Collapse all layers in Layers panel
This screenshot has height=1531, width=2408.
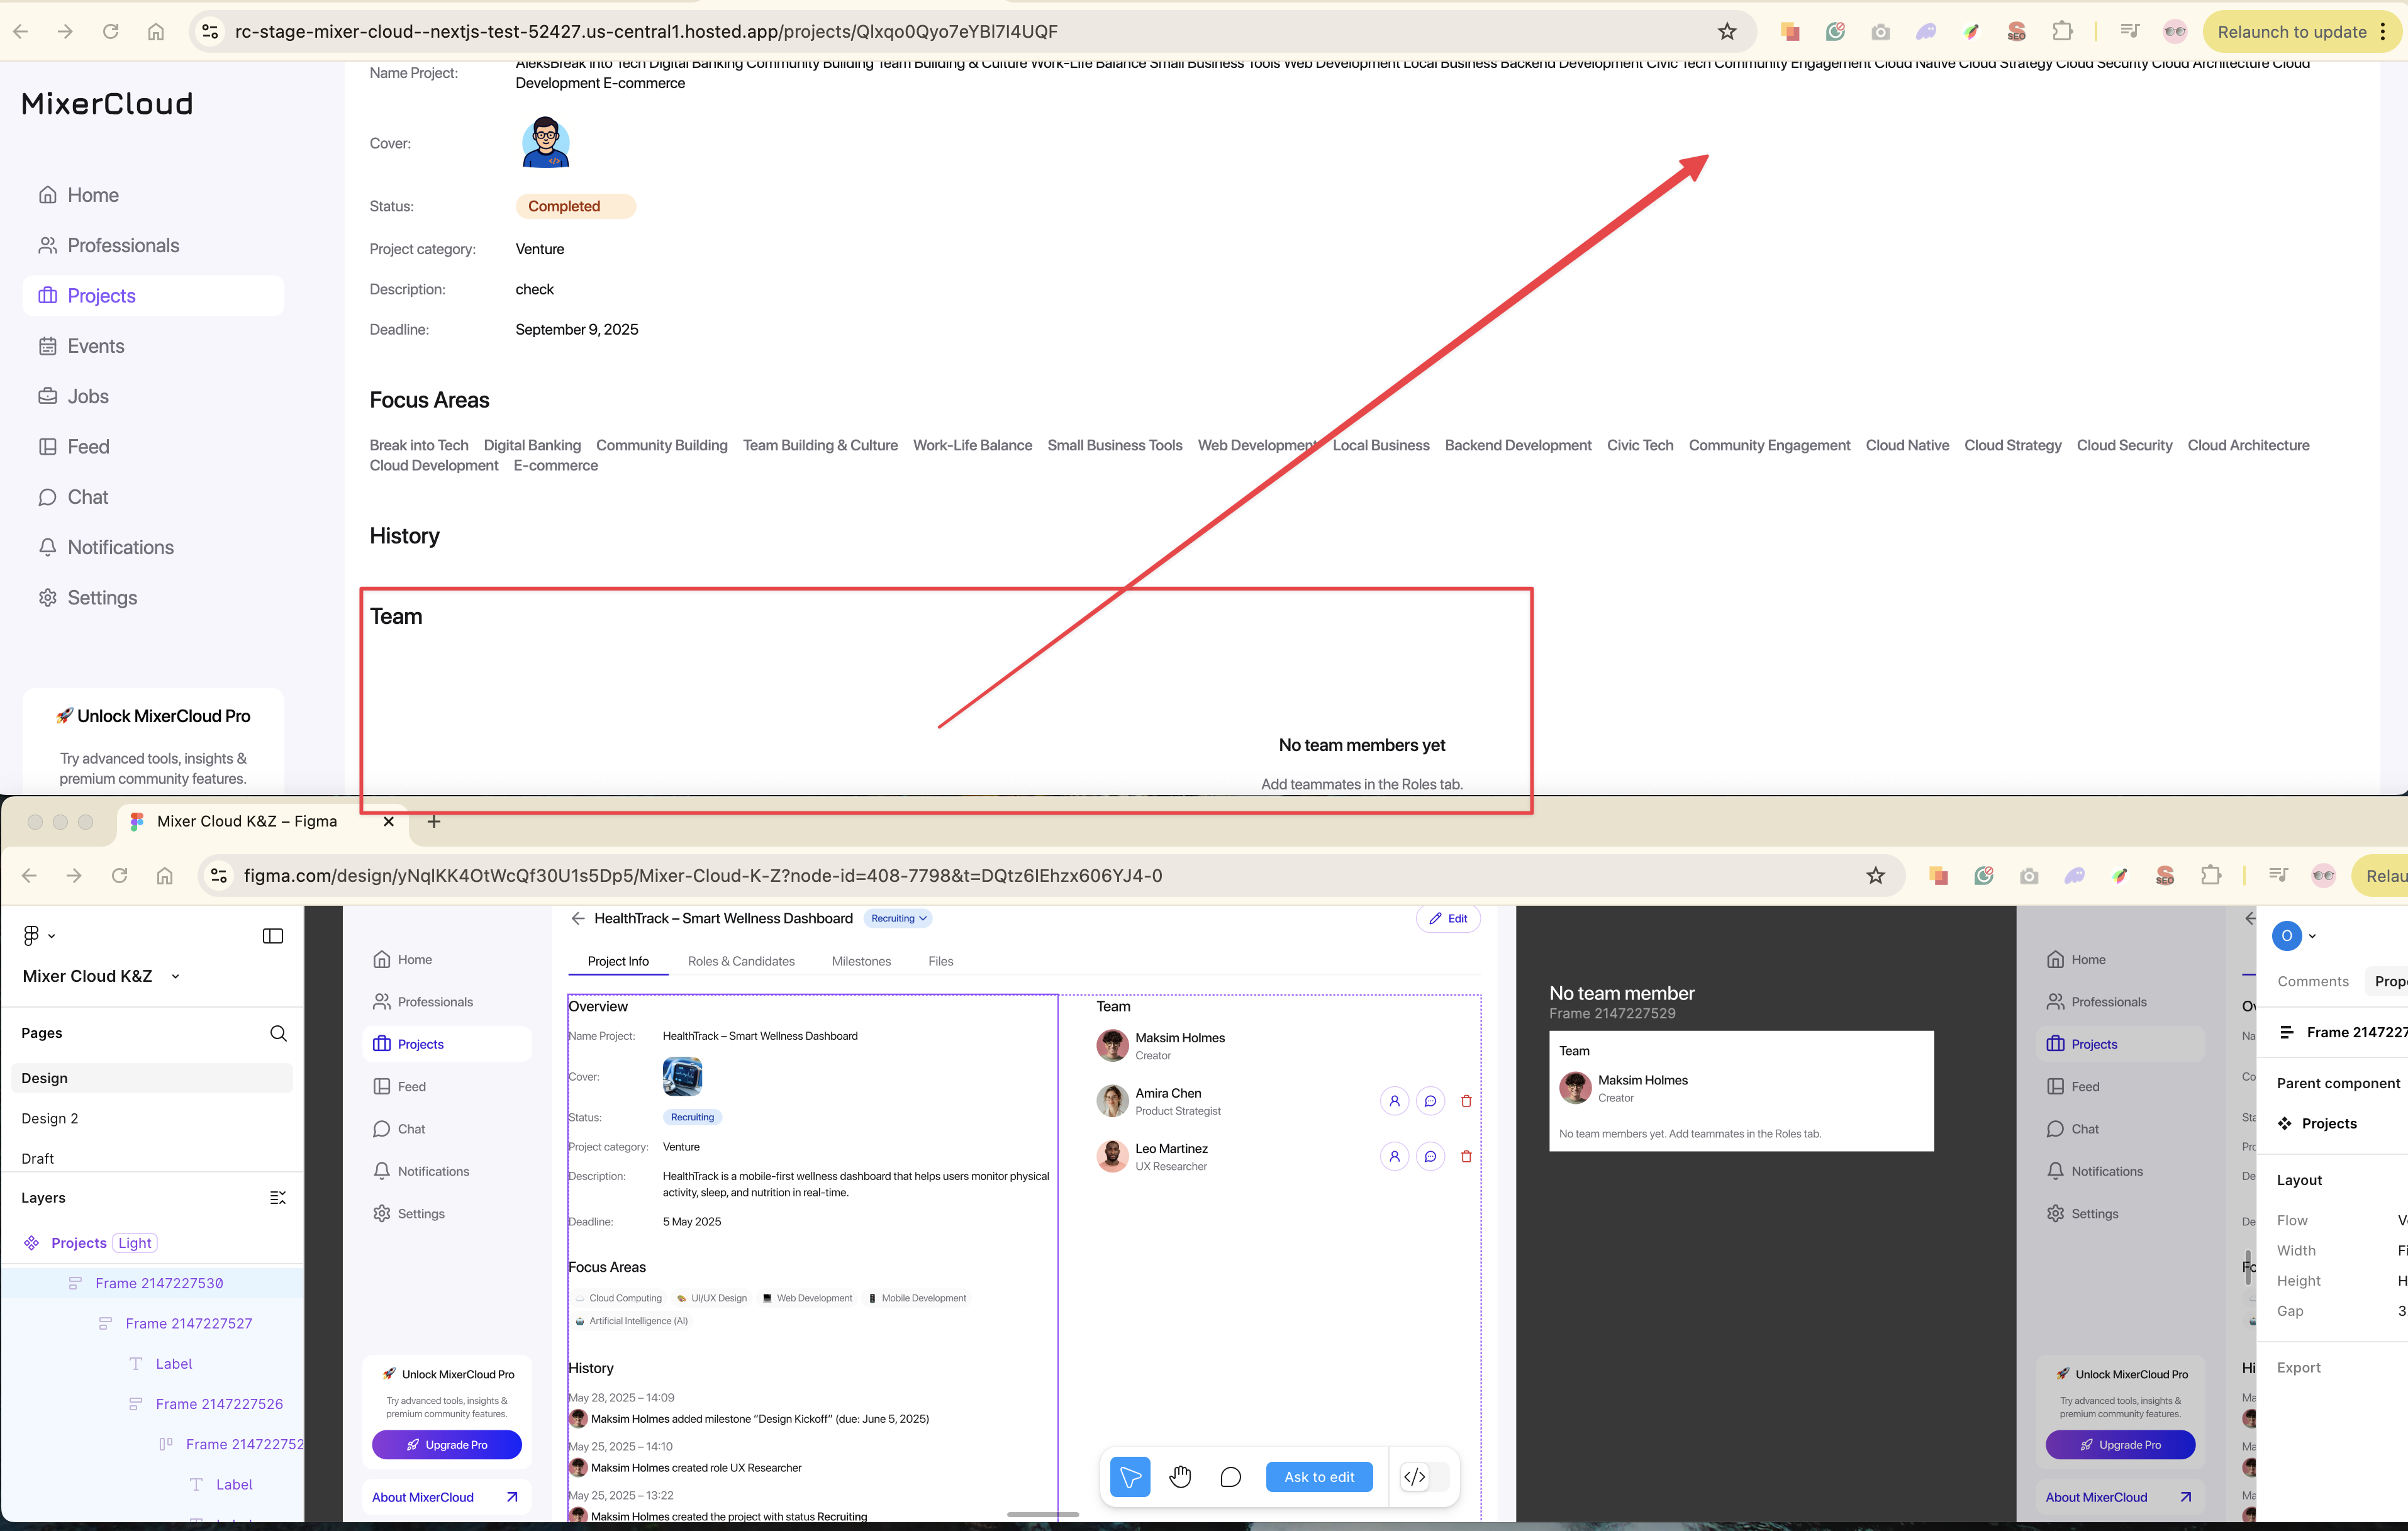(278, 1198)
